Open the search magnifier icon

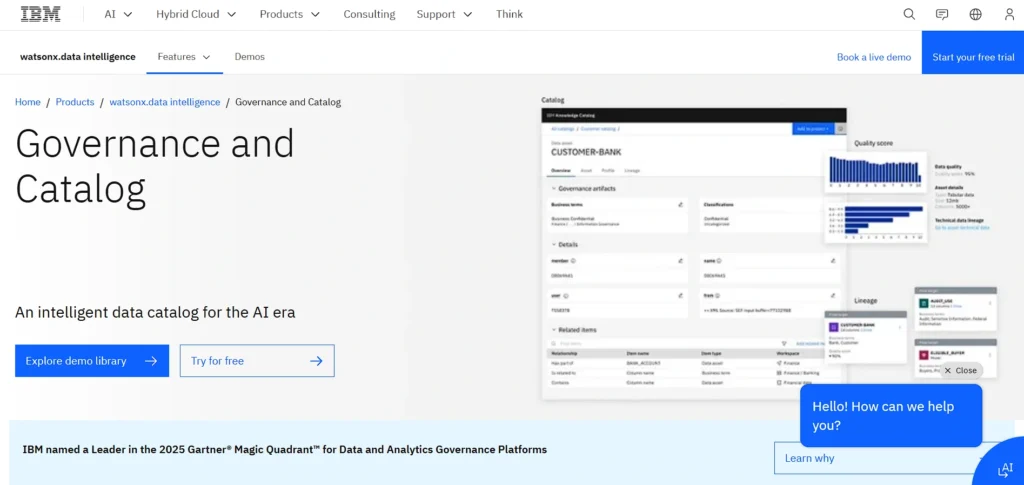coord(909,14)
